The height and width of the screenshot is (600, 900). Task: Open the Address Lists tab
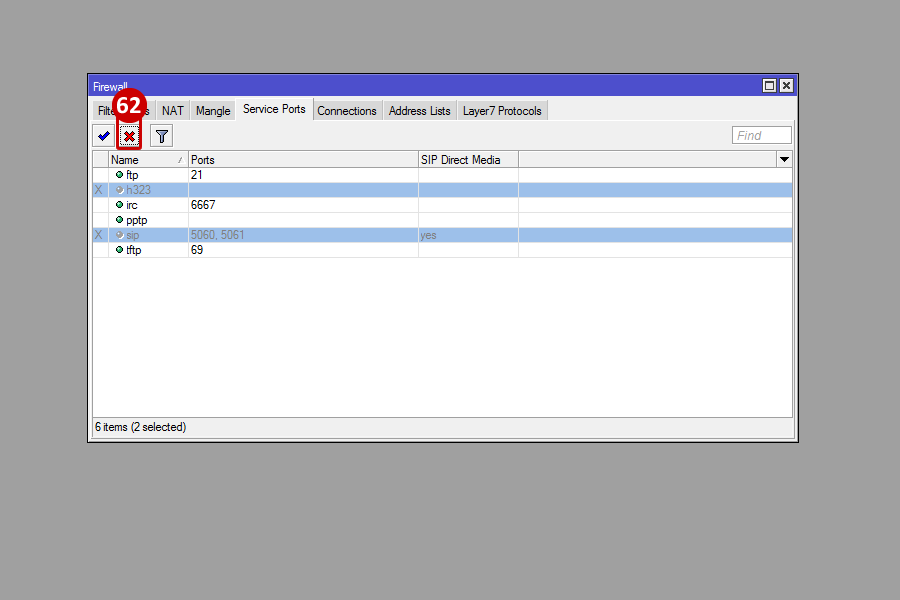420,111
